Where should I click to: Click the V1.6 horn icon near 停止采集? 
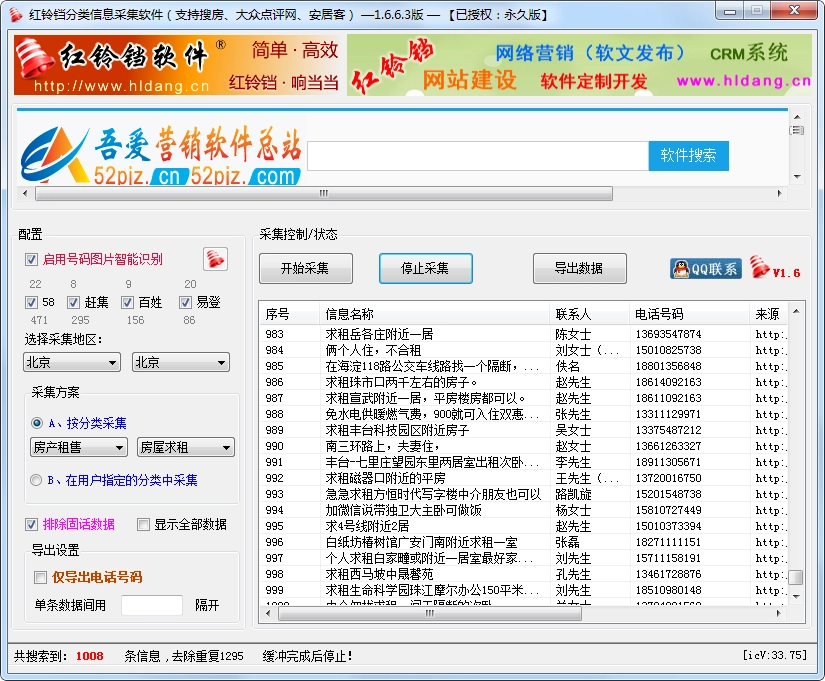pos(762,267)
